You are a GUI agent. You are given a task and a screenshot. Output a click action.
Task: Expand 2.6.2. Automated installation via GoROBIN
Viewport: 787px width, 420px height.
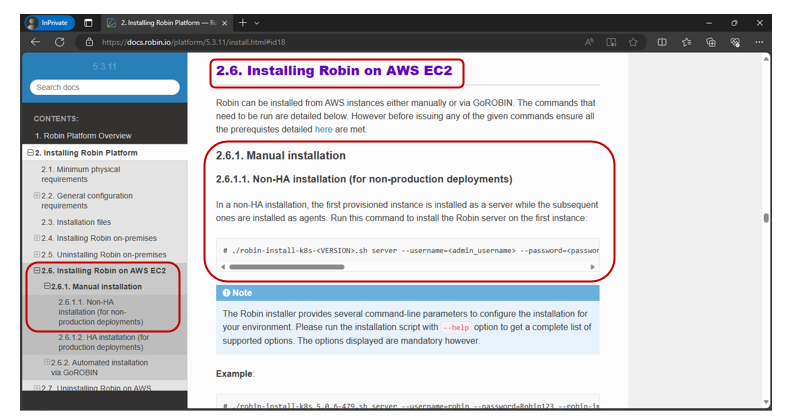click(47, 362)
